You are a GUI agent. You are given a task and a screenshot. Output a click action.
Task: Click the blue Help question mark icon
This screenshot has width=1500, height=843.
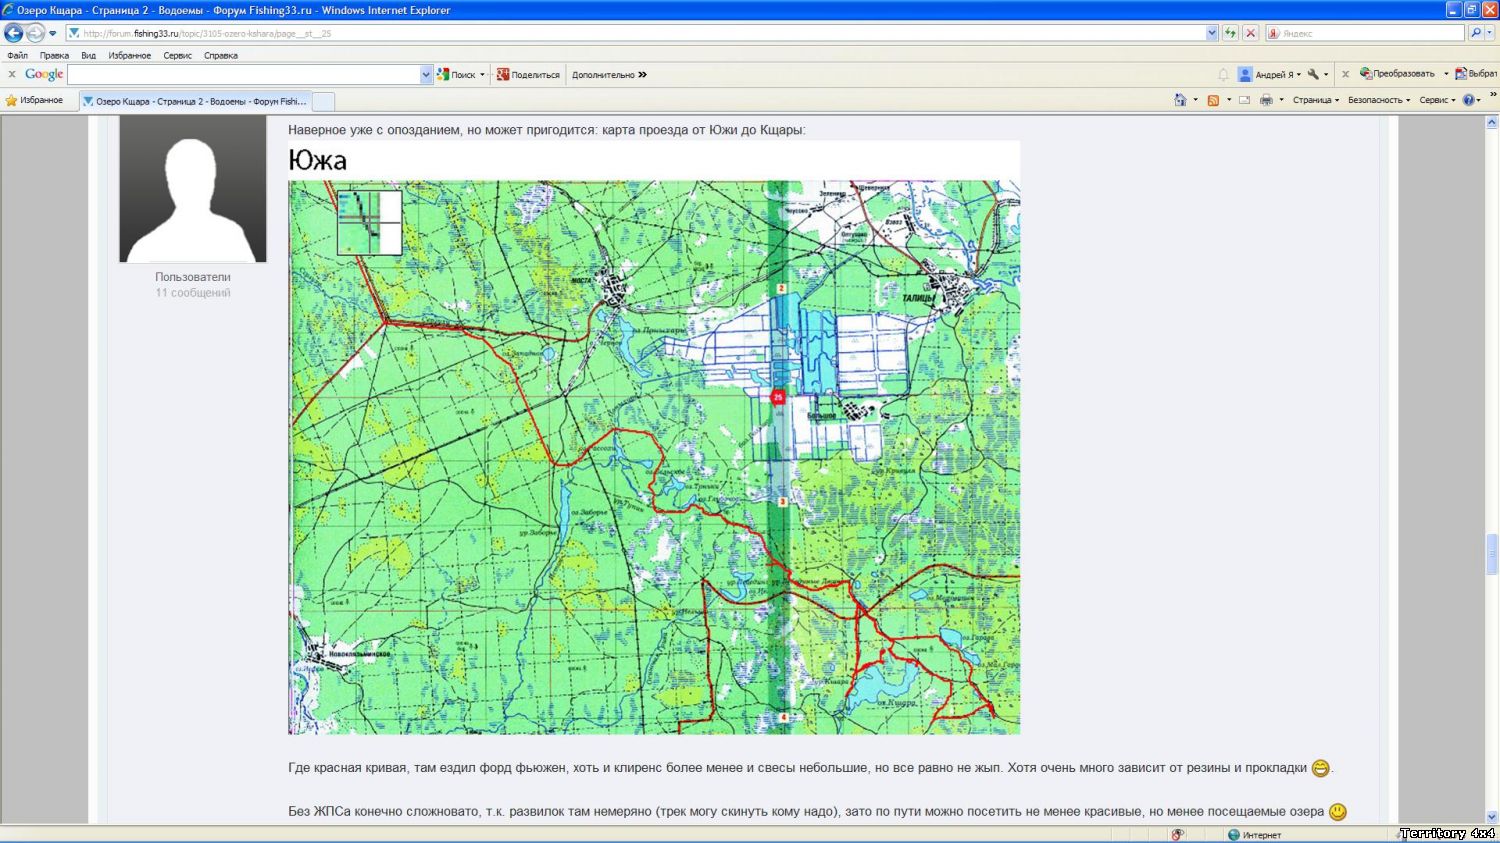pyautogui.click(x=1468, y=100)
